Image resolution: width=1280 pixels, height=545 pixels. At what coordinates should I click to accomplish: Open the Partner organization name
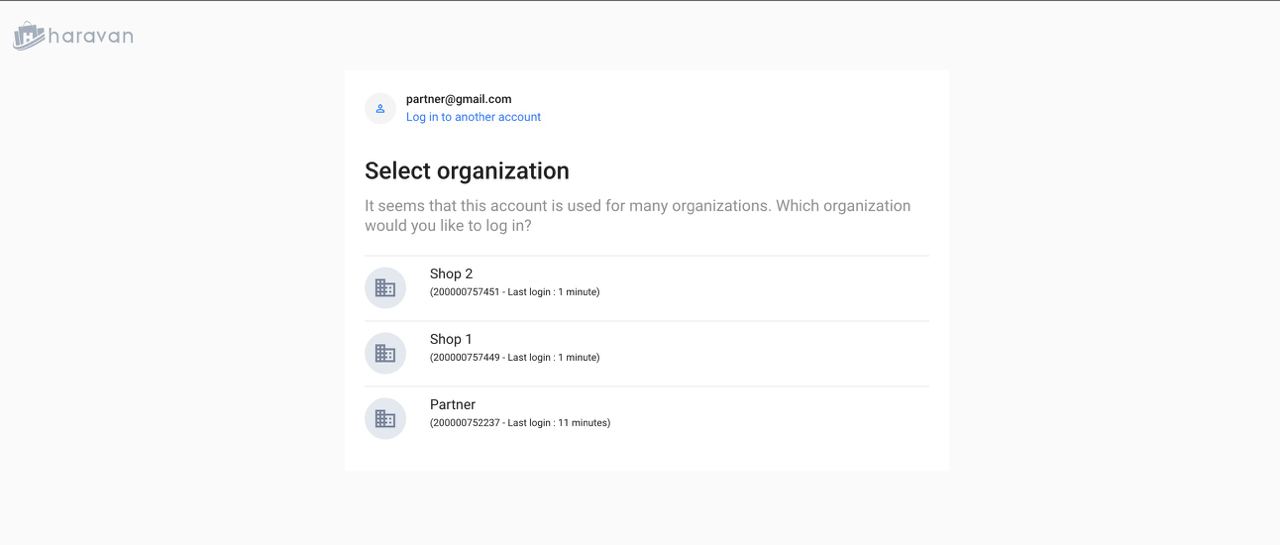(x=453, y=405)
